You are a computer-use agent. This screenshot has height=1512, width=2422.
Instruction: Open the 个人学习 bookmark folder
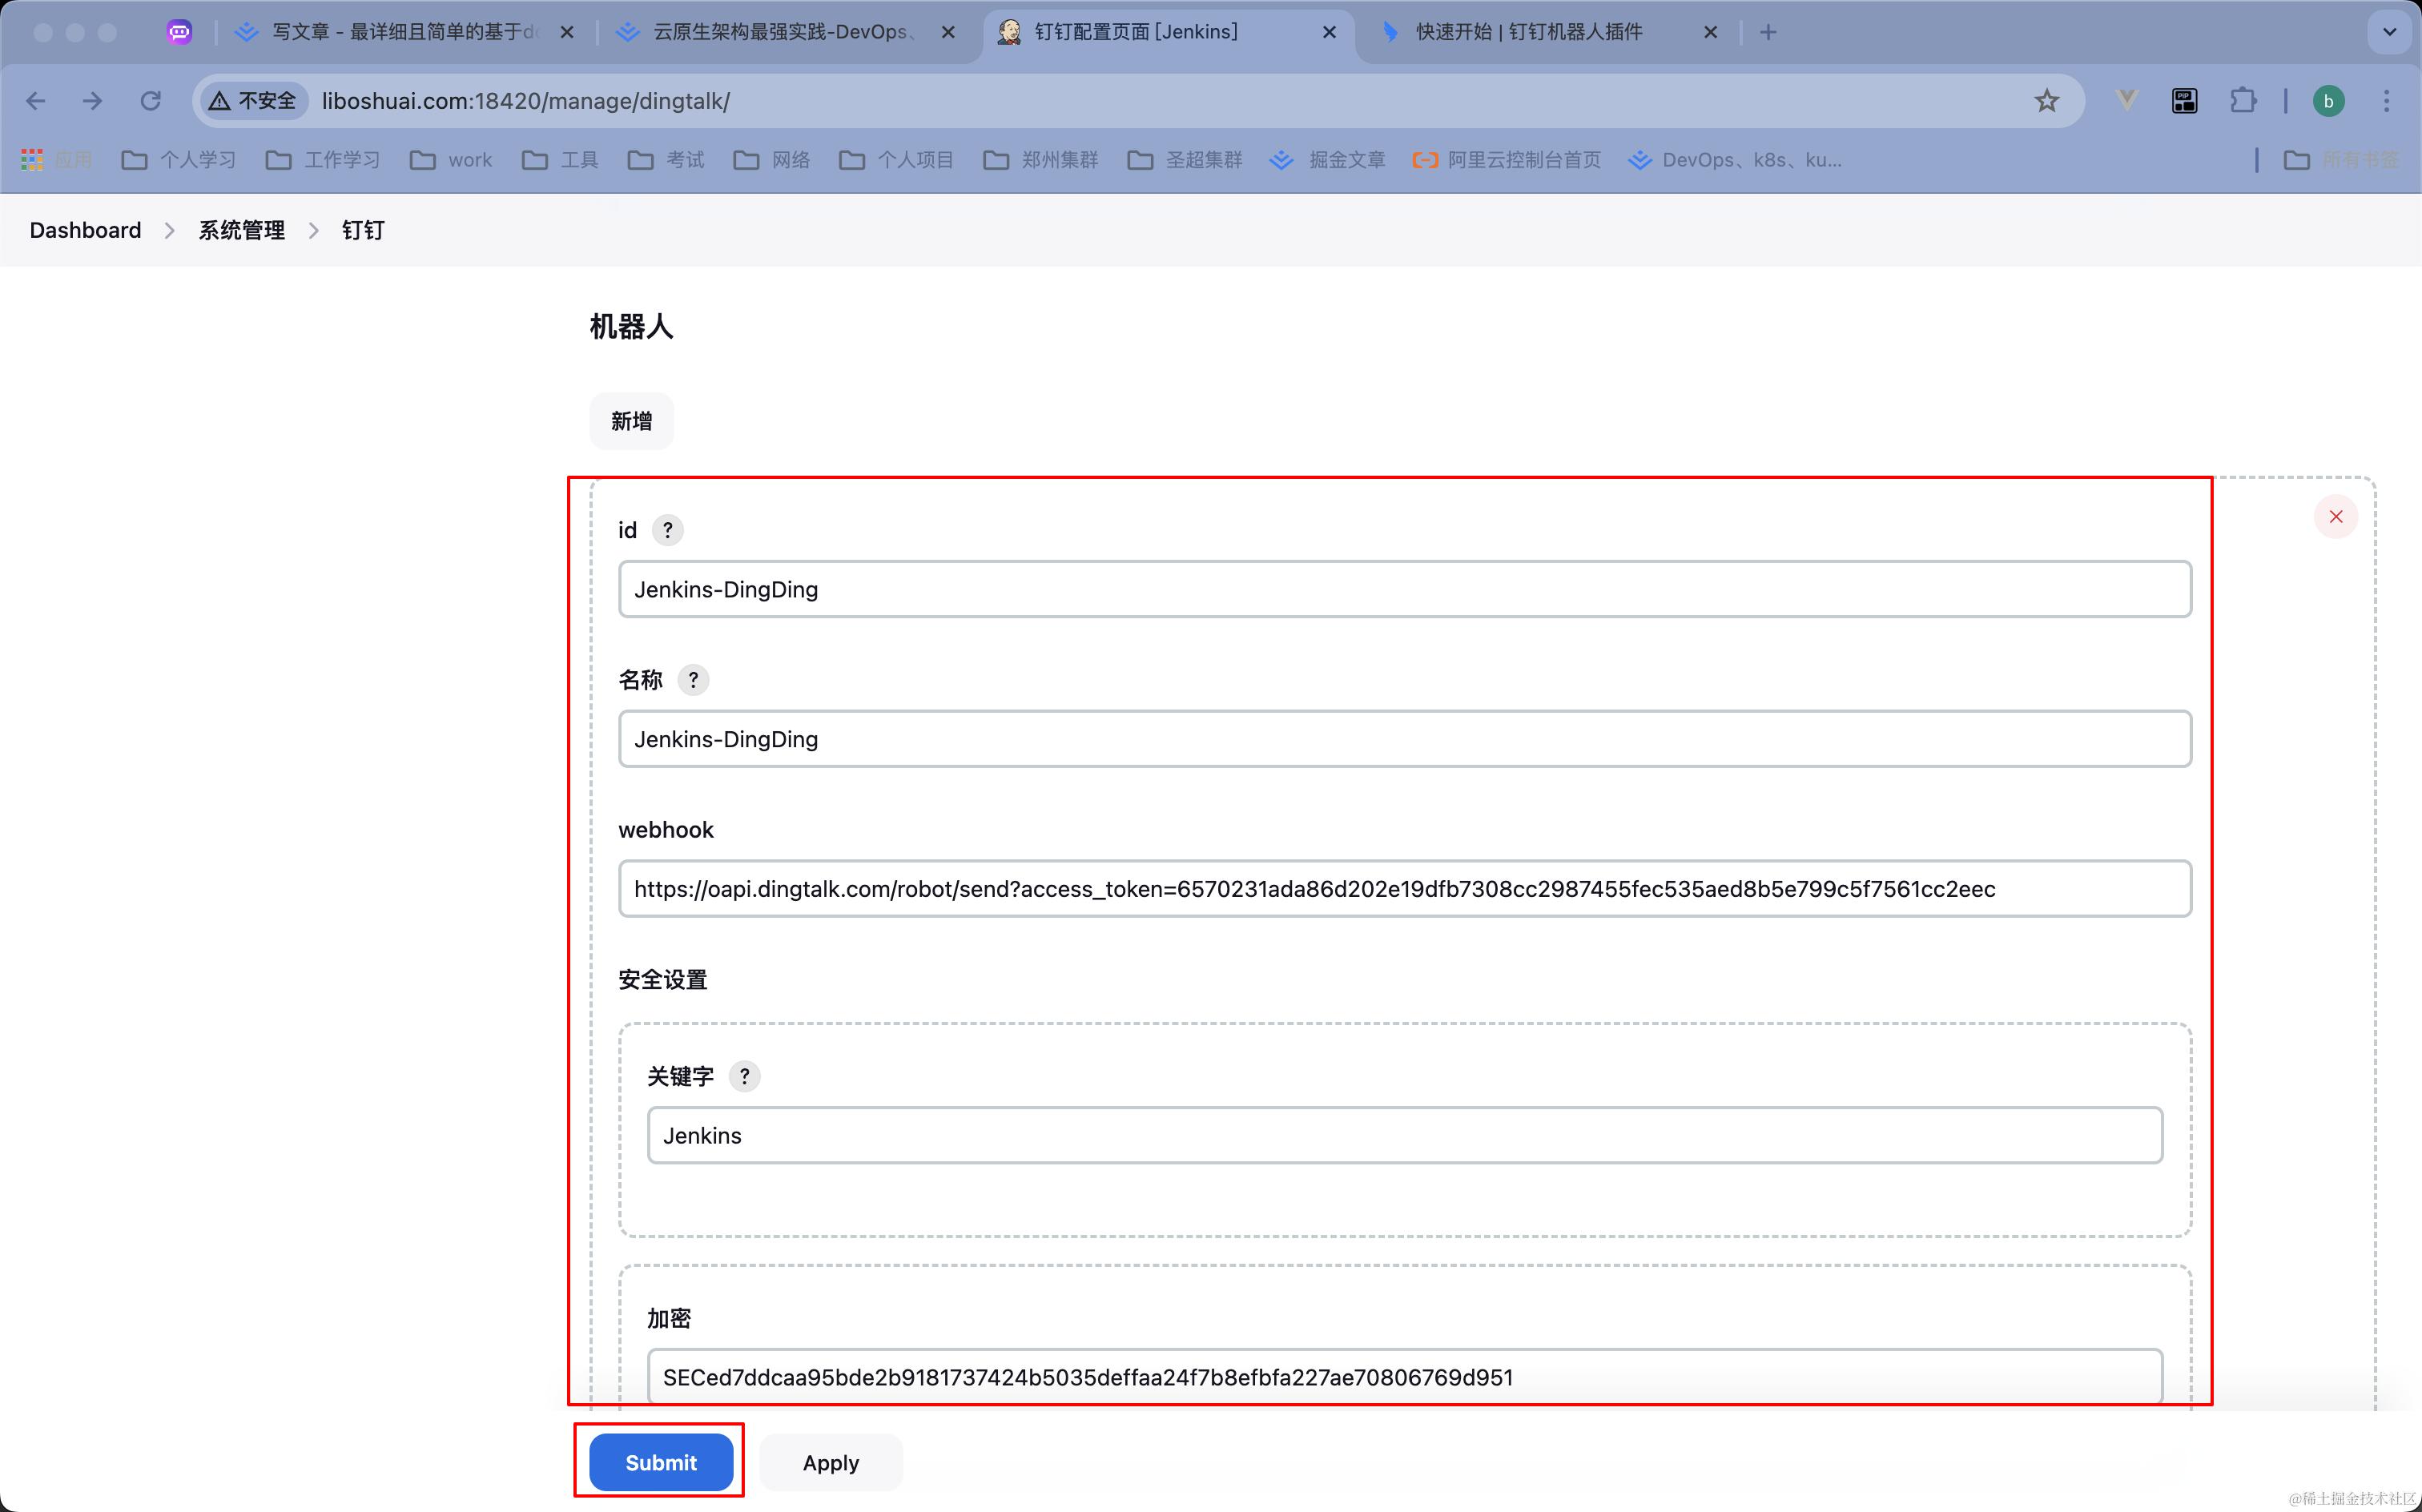click(179, 160)
